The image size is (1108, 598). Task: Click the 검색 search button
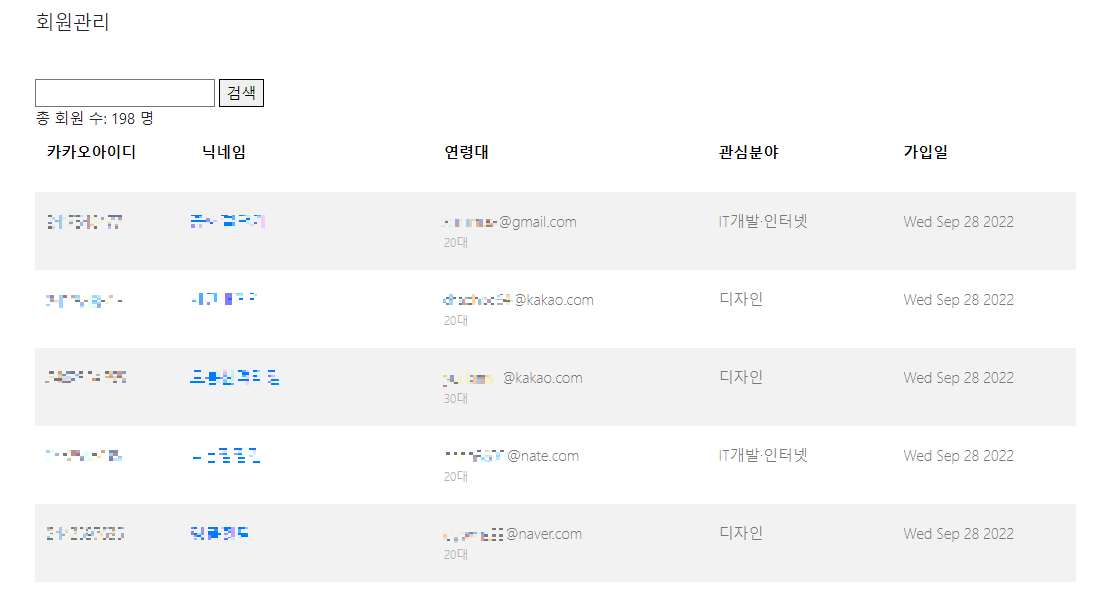241,92
